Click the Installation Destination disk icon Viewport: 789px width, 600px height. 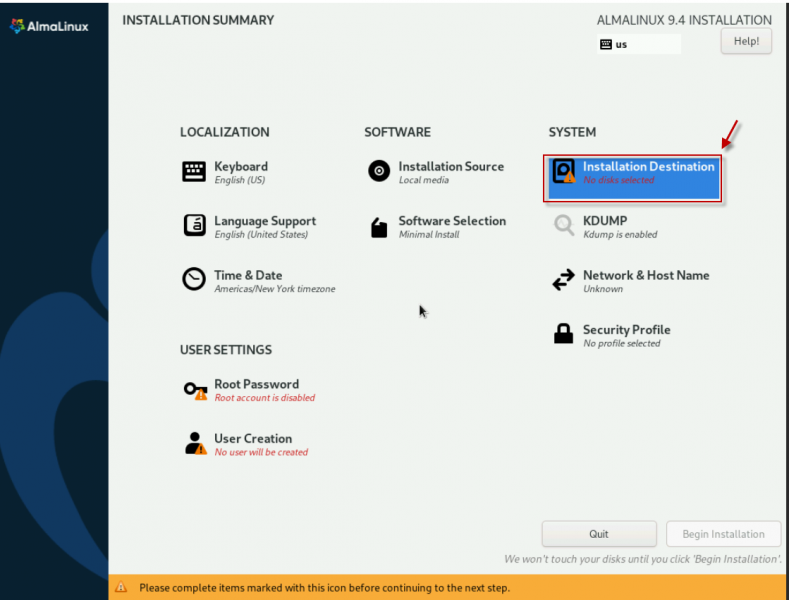point(564,172)
